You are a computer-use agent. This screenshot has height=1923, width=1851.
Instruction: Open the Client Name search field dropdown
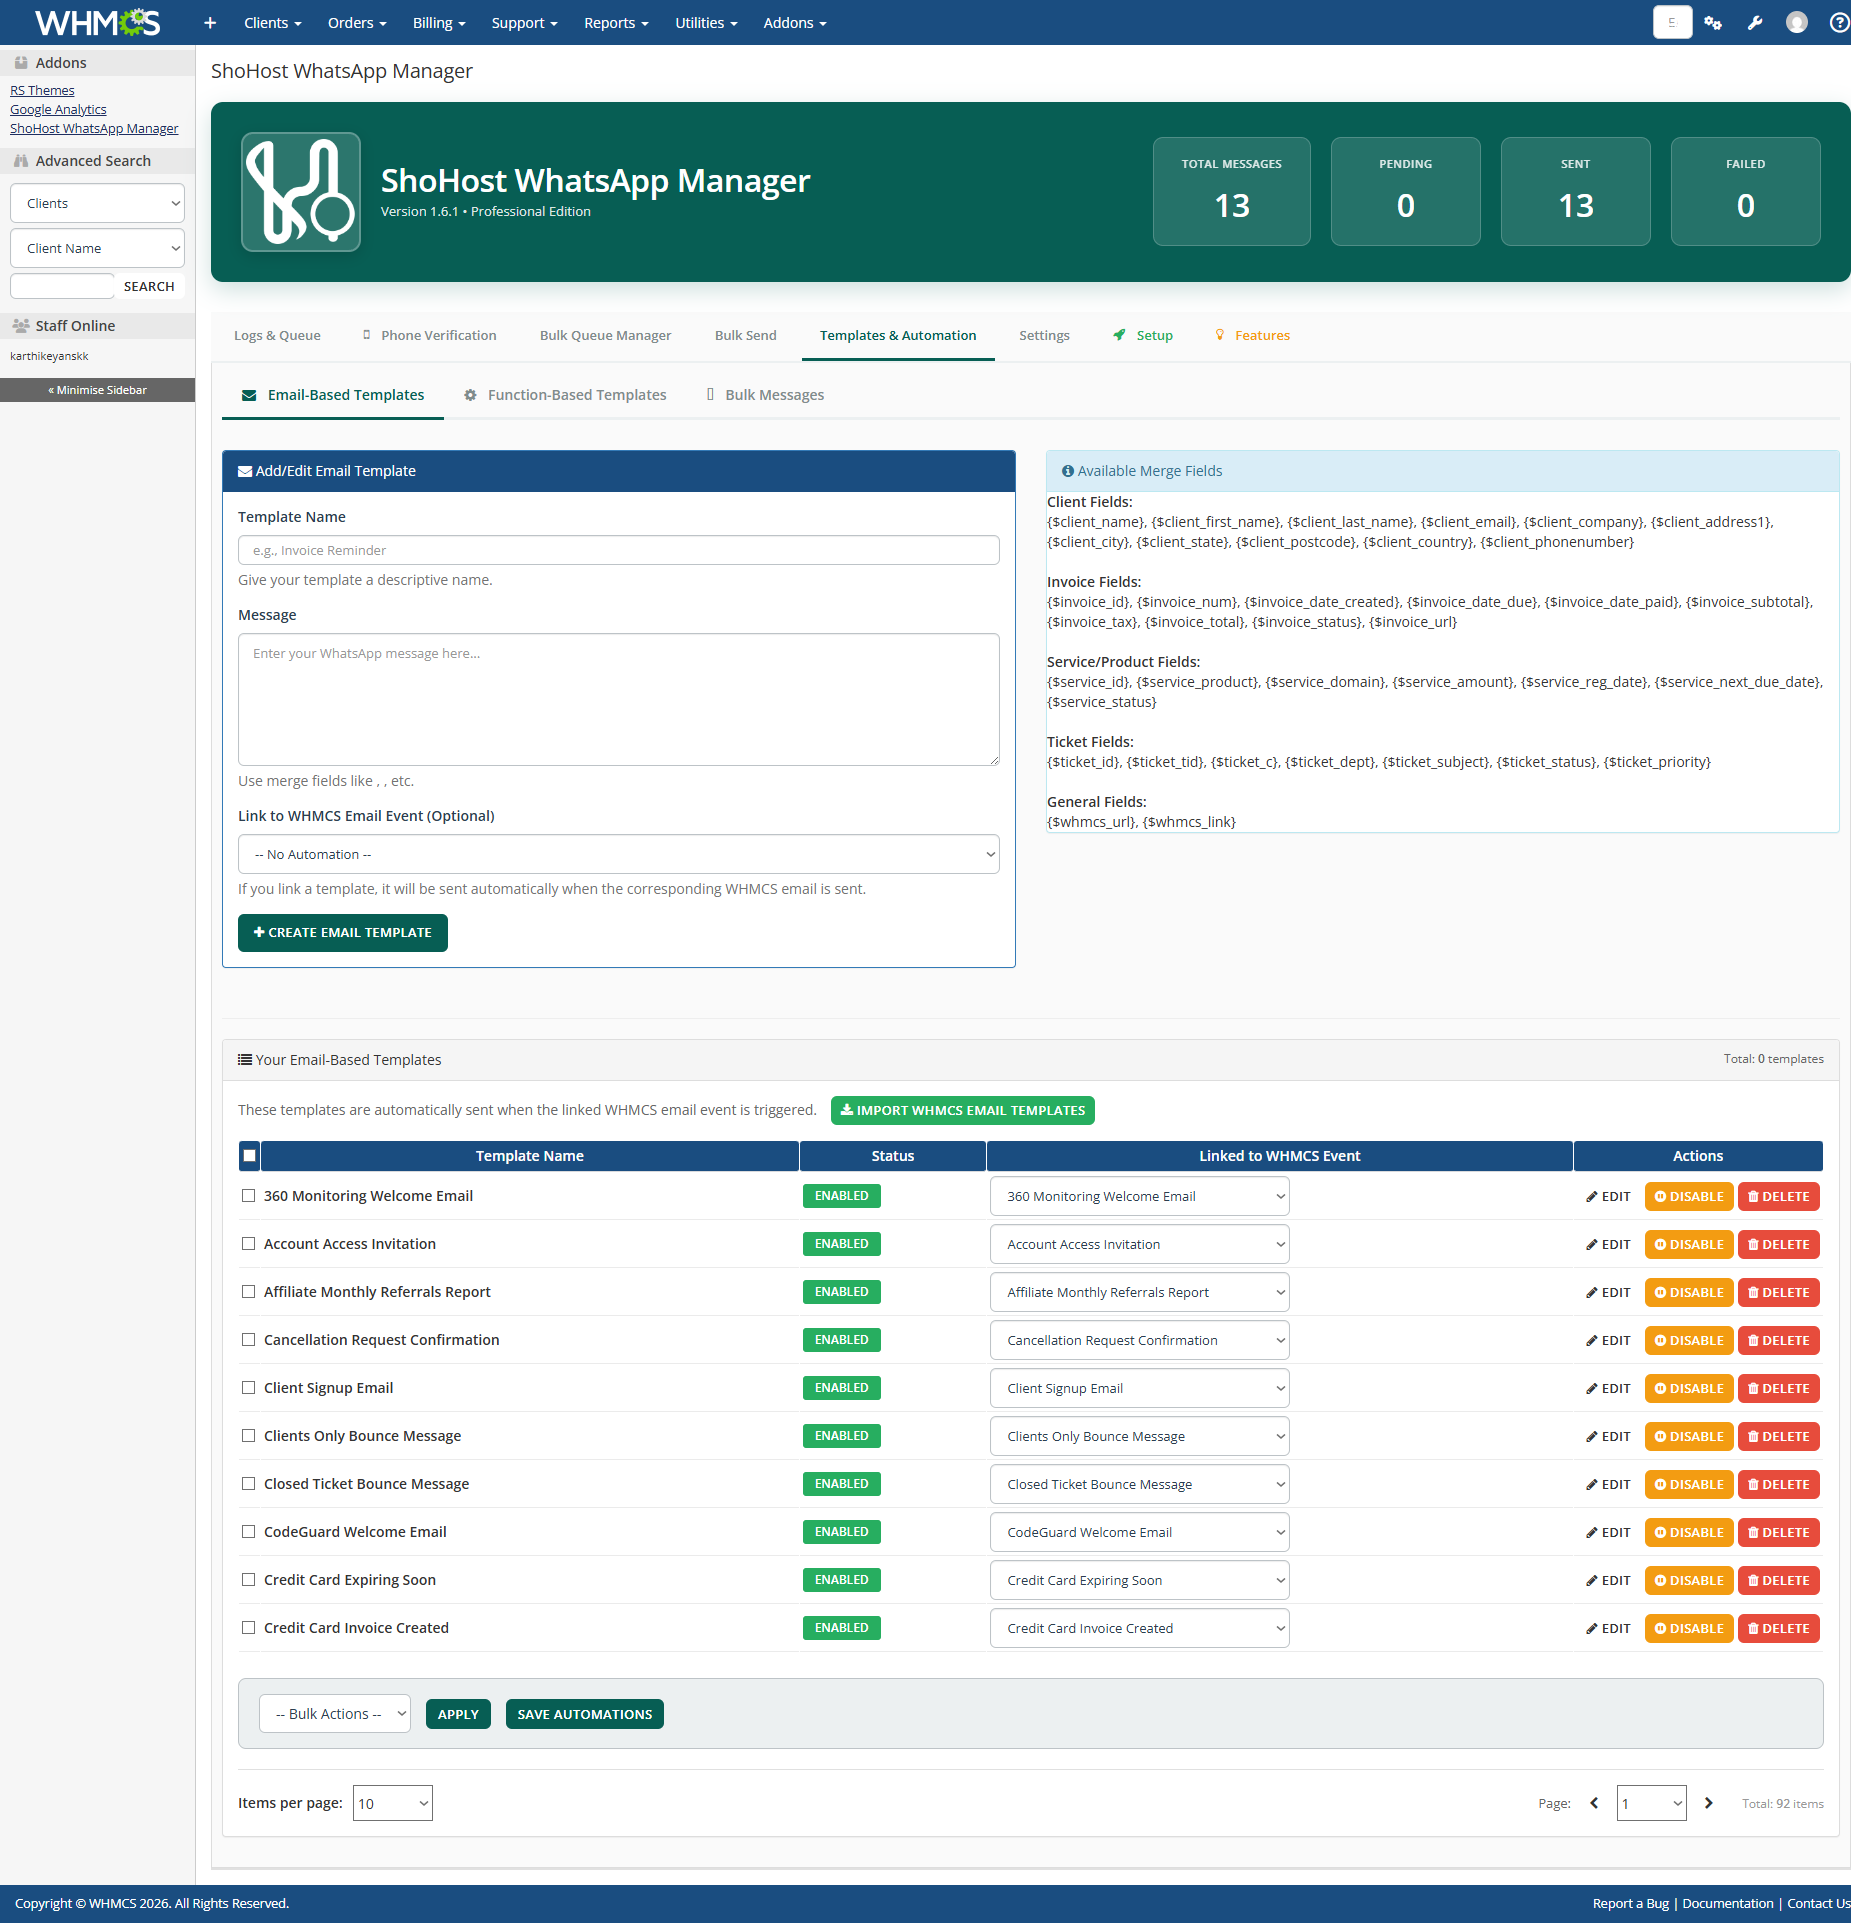pos(97,248)
